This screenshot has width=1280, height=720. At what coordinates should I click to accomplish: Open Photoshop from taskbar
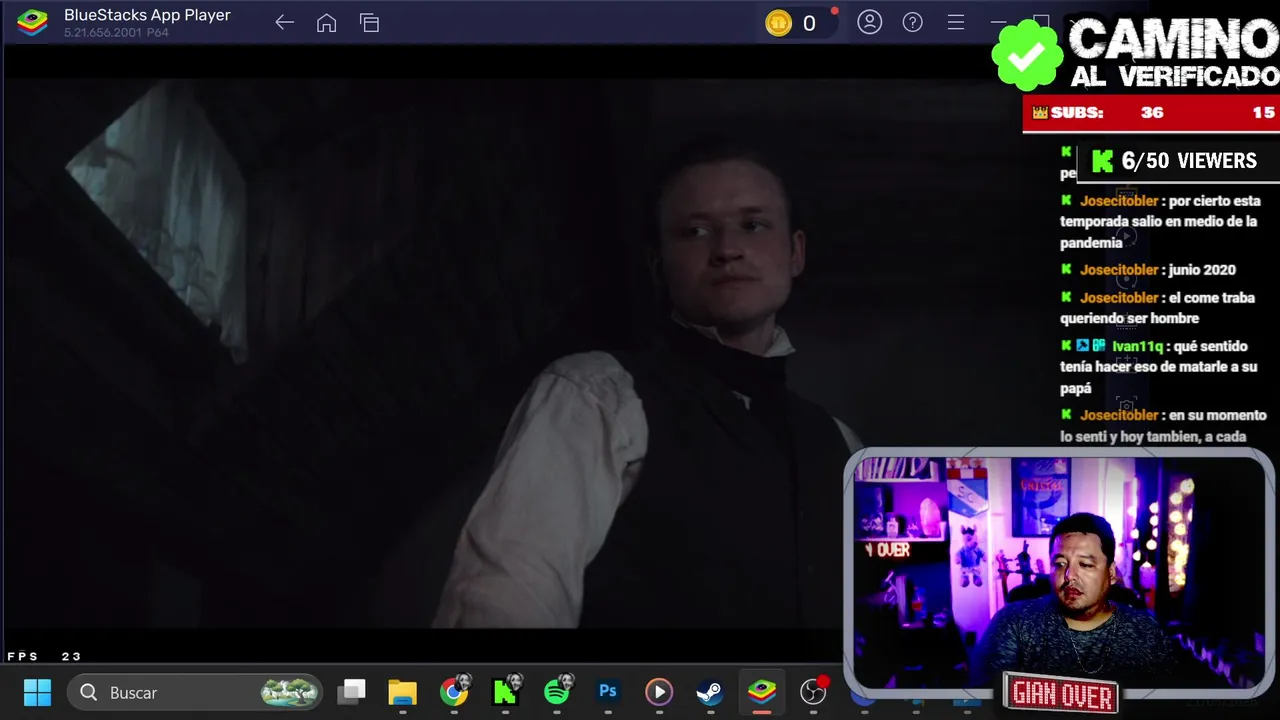pyautogui.click(x=608, y=692)
